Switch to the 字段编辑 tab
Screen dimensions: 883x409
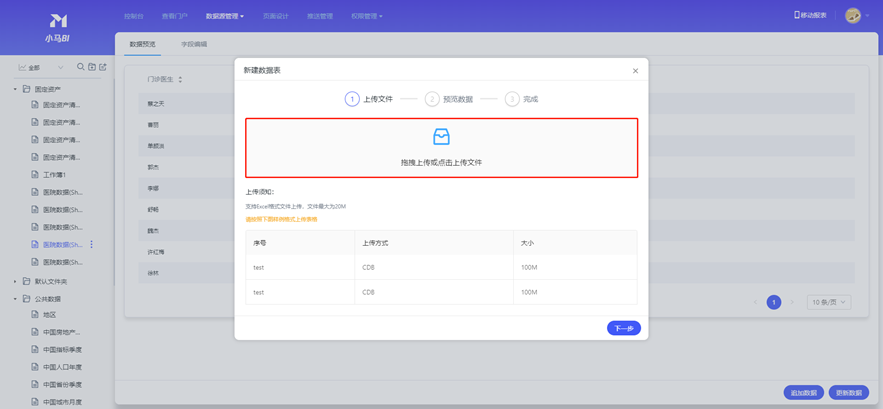[194, 44]
